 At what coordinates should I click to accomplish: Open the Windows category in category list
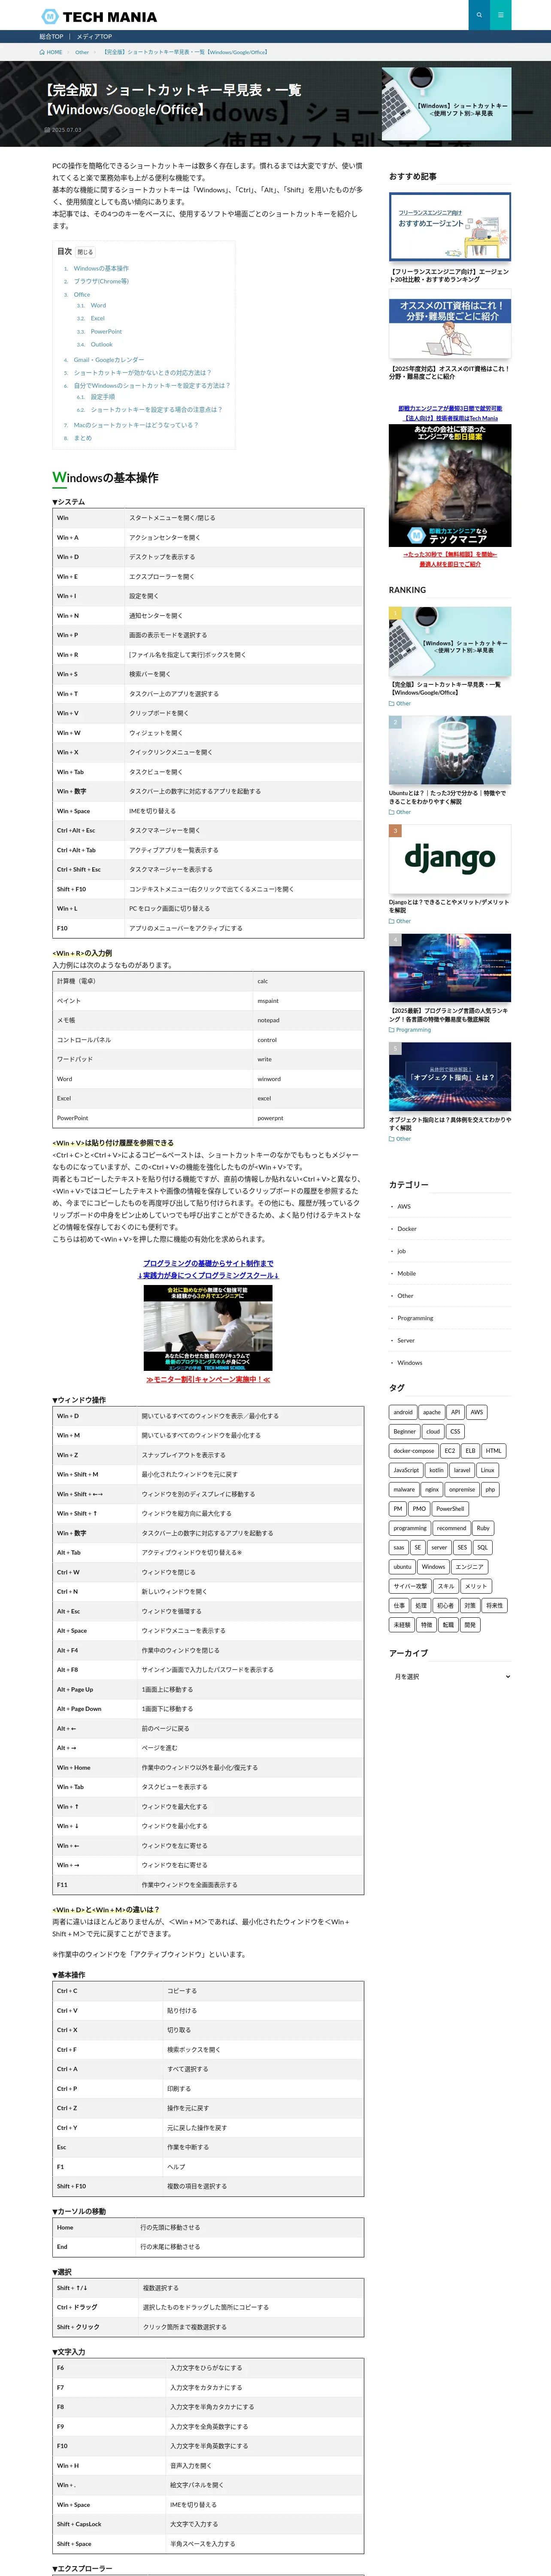click(x=410, y=1363)
